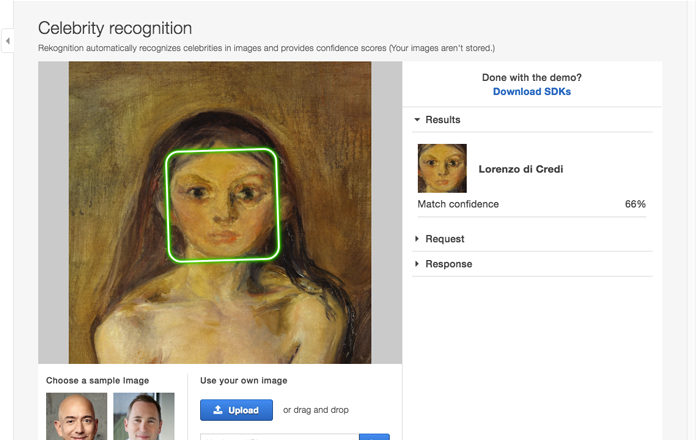Click the 'Choose a sample image' label
Screen dimensions: 696x440
click(98, 381)
